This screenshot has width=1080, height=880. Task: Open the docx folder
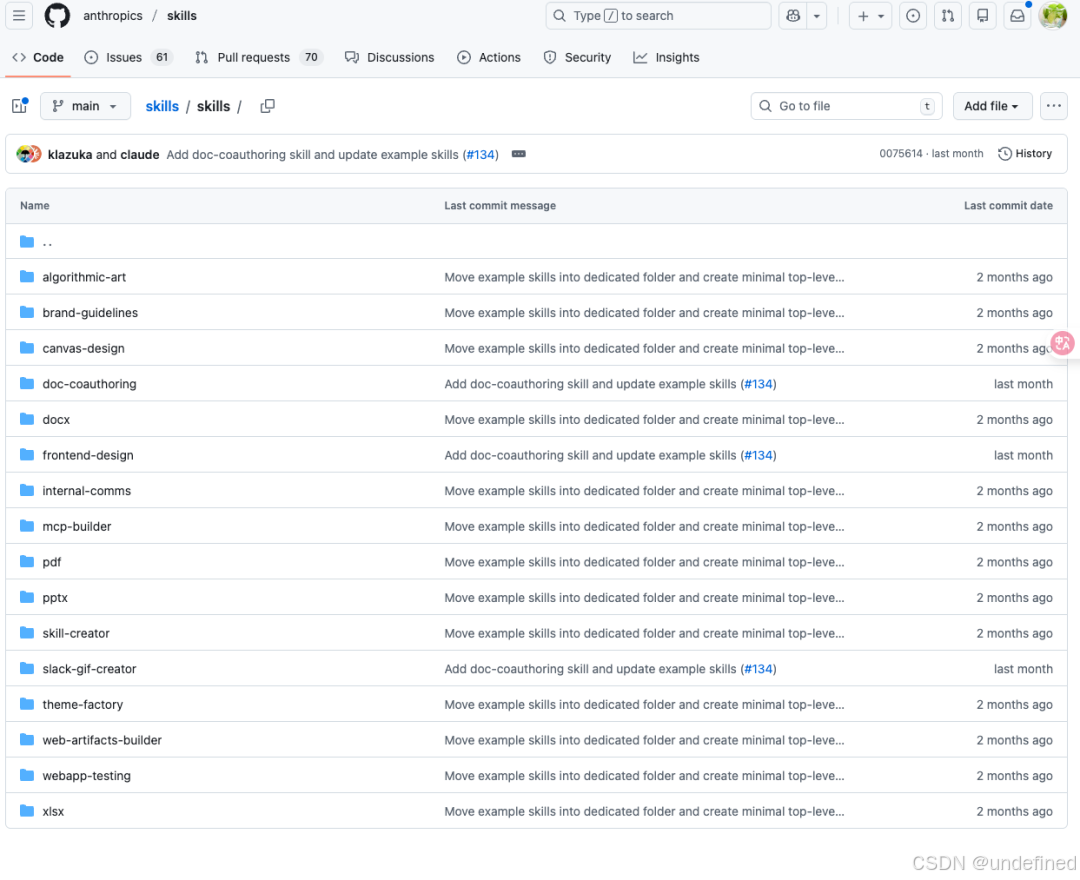point(56,419)
